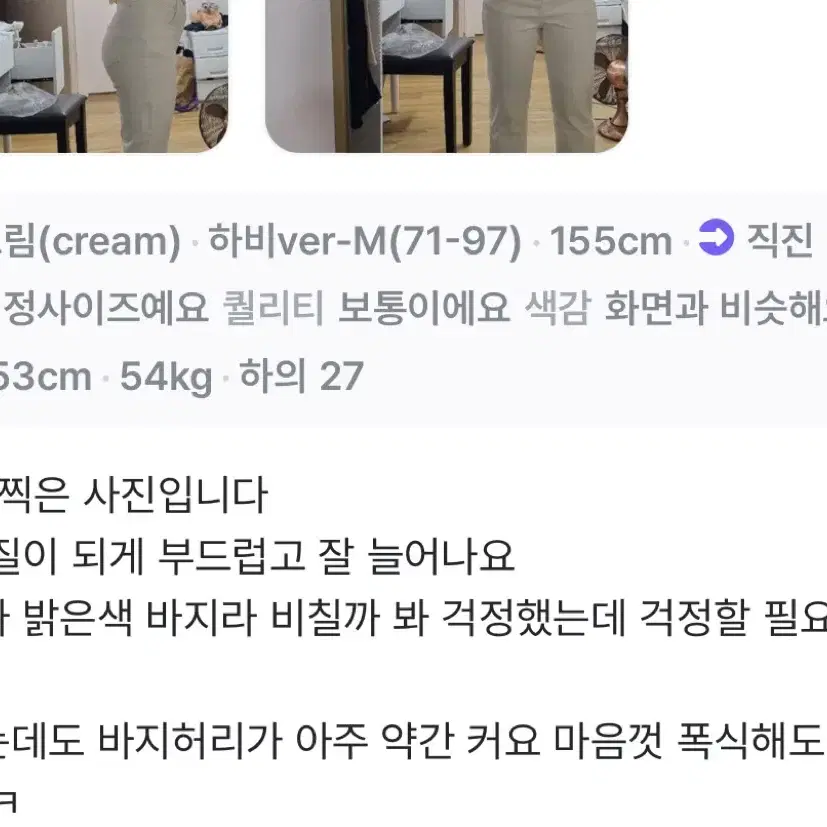This screenshot has width=827, height=827.
Task: Open the right review photo showing front view
Action: coord(447,76)
